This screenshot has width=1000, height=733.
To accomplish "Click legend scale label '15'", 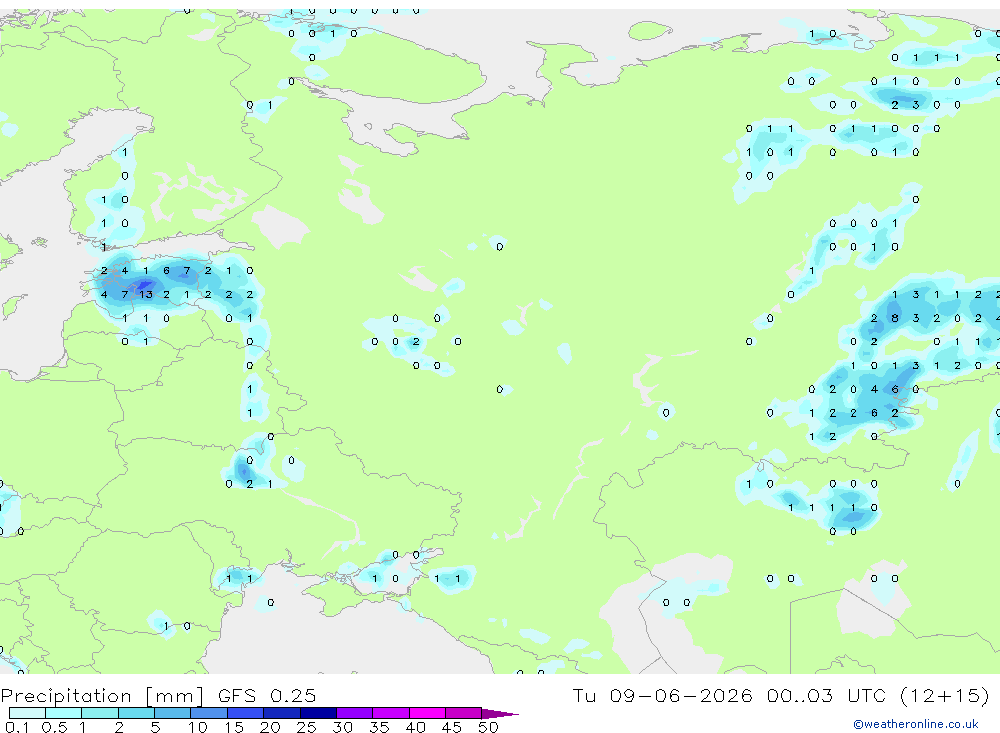I will coord(234,727).
